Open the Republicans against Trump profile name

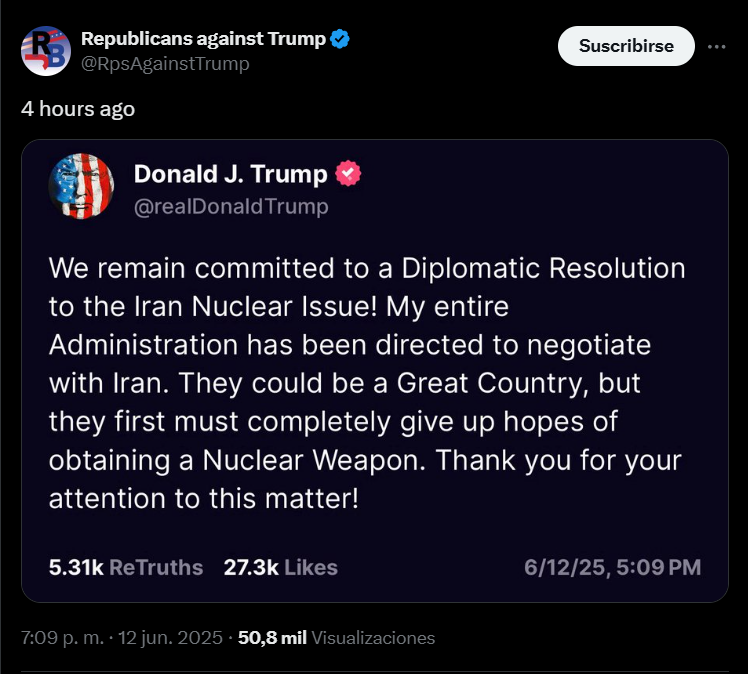pos(203,39)
